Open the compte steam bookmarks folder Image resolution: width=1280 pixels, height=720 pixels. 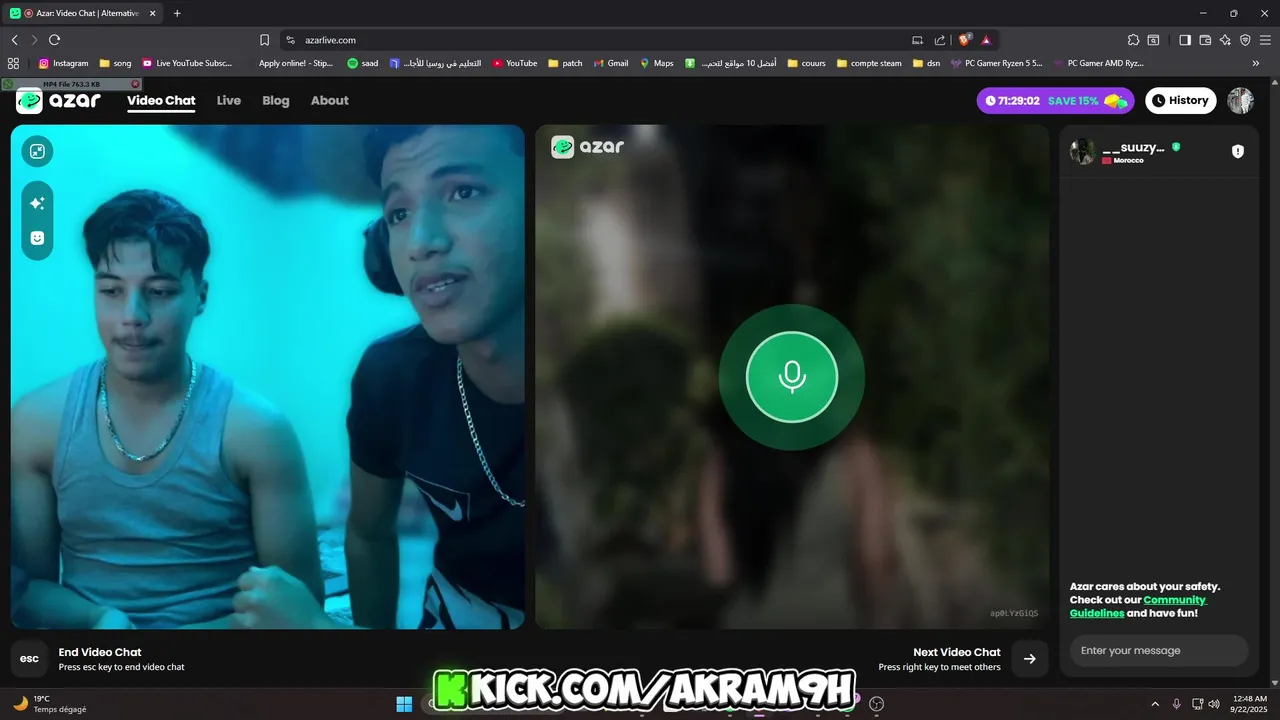(869, 63)
